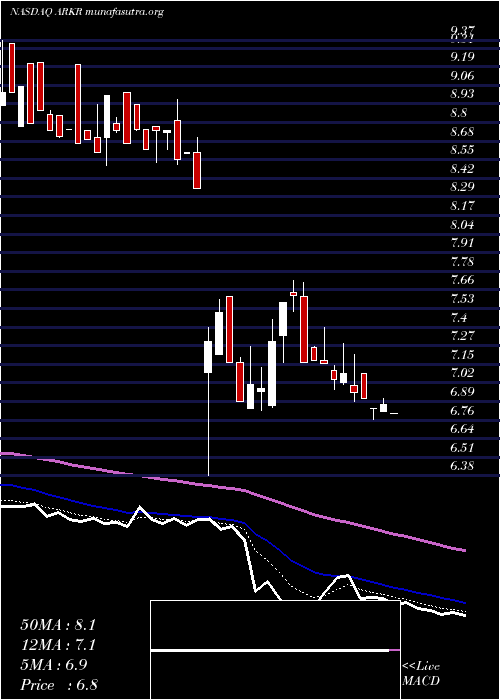Click the 7.78 price axis label
Screen dimensions: 500x700
[462, 262]
